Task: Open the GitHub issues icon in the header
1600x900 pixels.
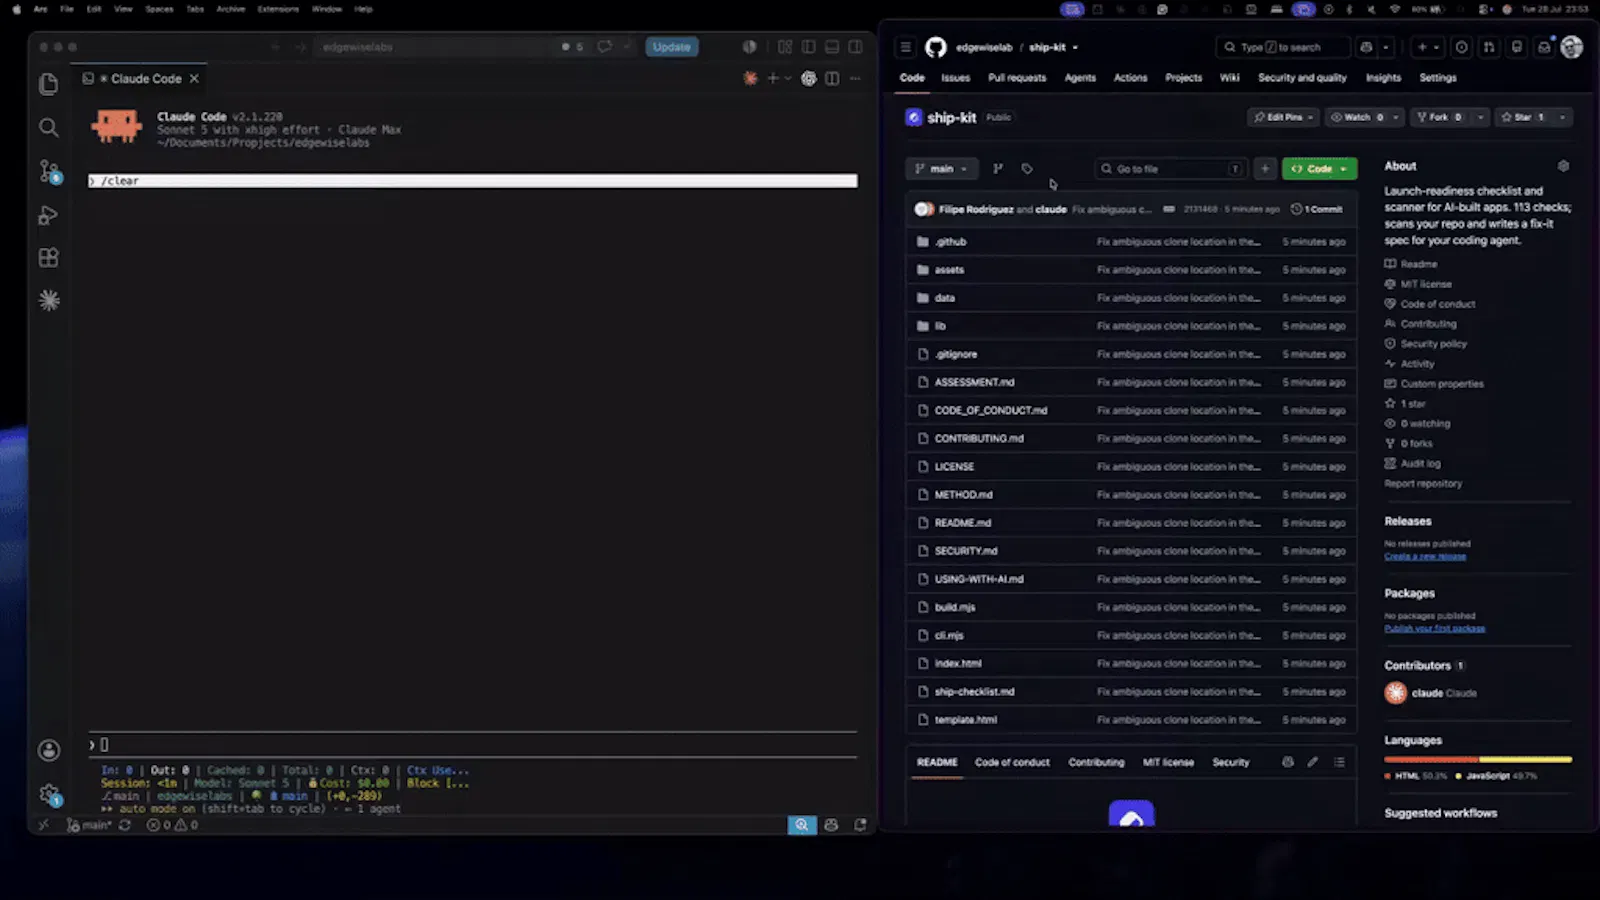Action: (1462, 47)
